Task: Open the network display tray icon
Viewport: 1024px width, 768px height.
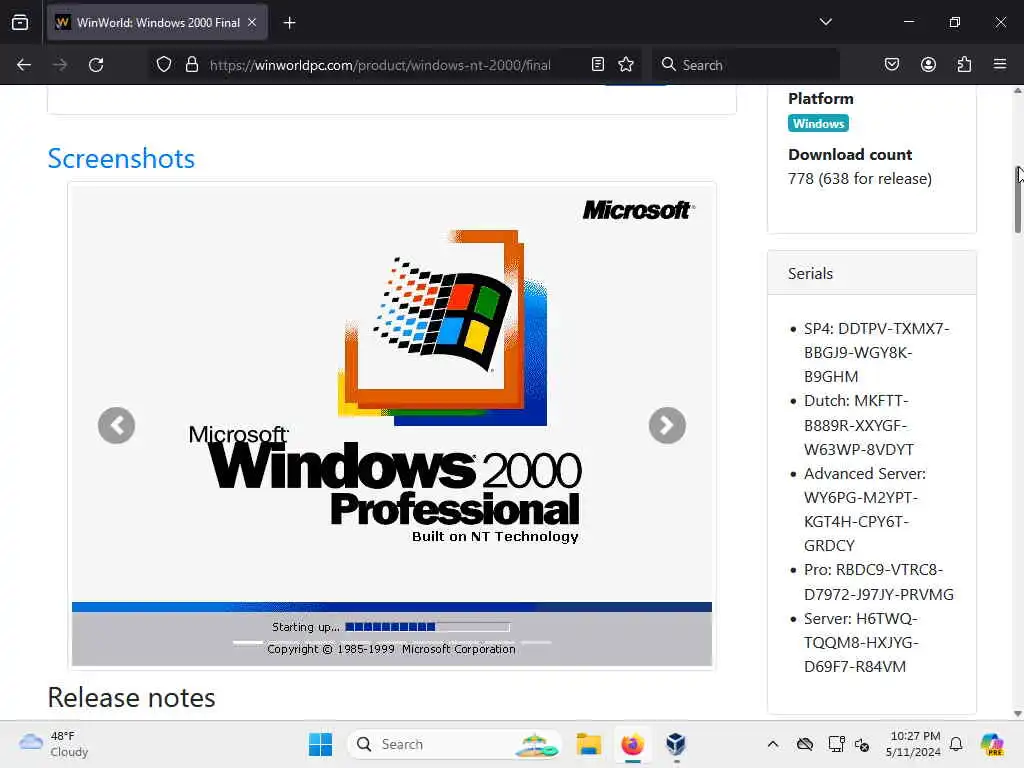Action: (x=836, y=744)
